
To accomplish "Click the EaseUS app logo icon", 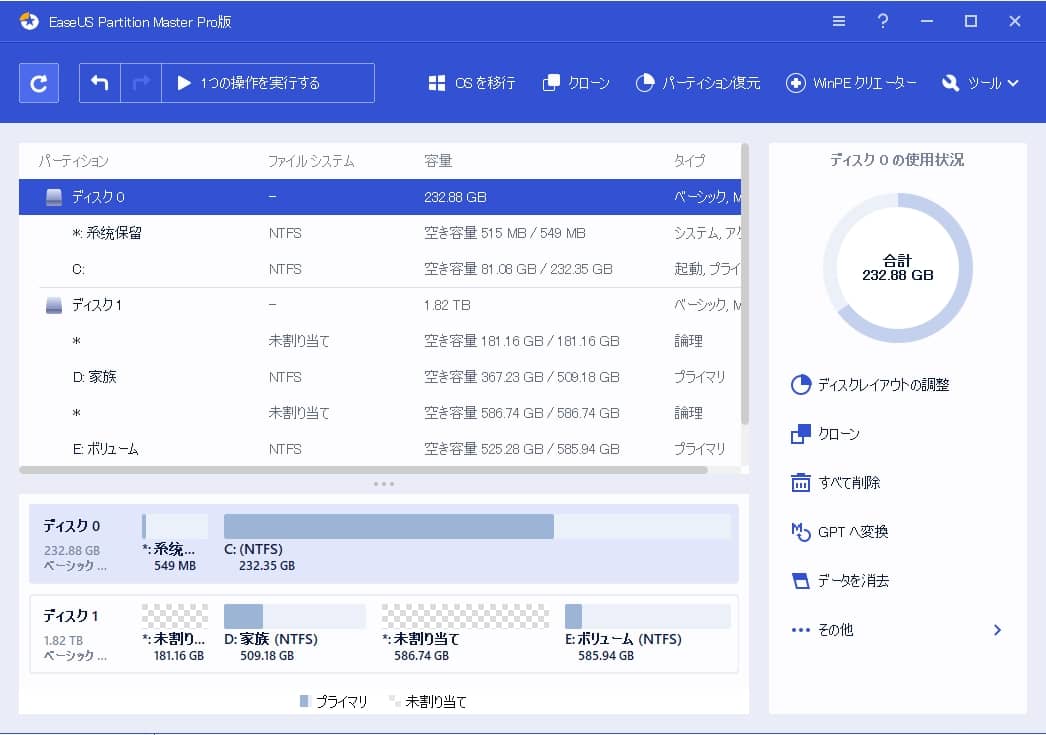I will 29,21.
